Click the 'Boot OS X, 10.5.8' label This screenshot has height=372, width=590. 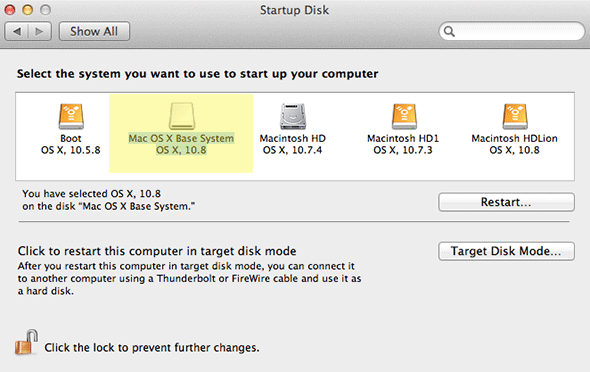[x=71, y=144]
